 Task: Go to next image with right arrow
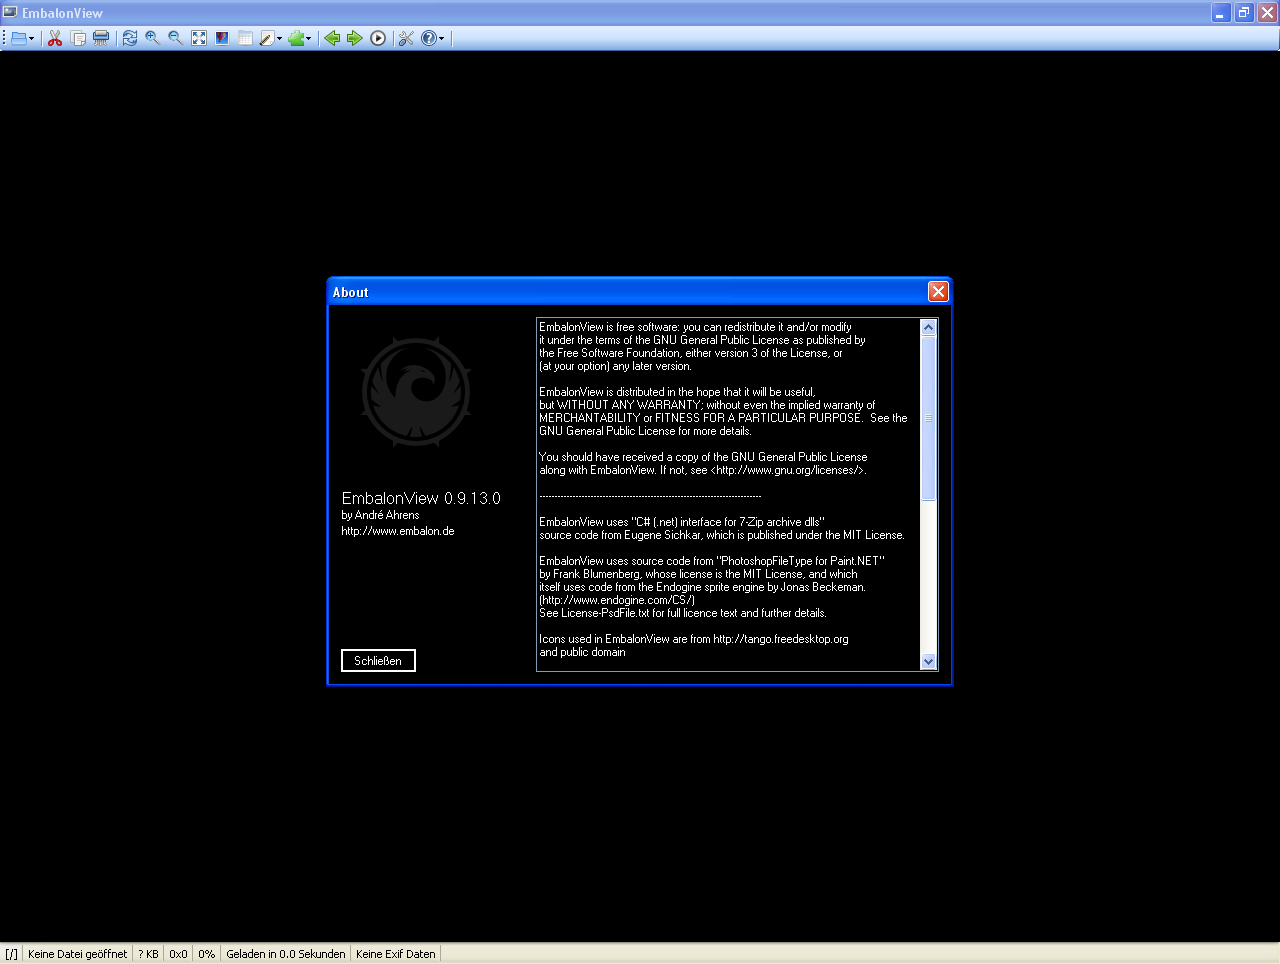pyautogui.click(x=354, y=38)
